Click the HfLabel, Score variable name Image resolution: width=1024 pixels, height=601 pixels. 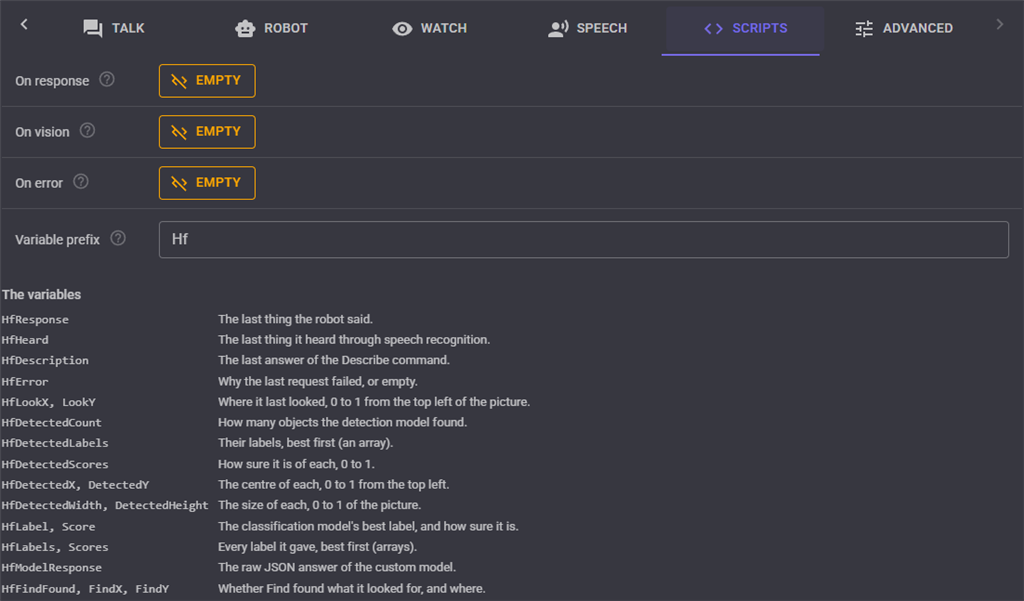[48, 527]
